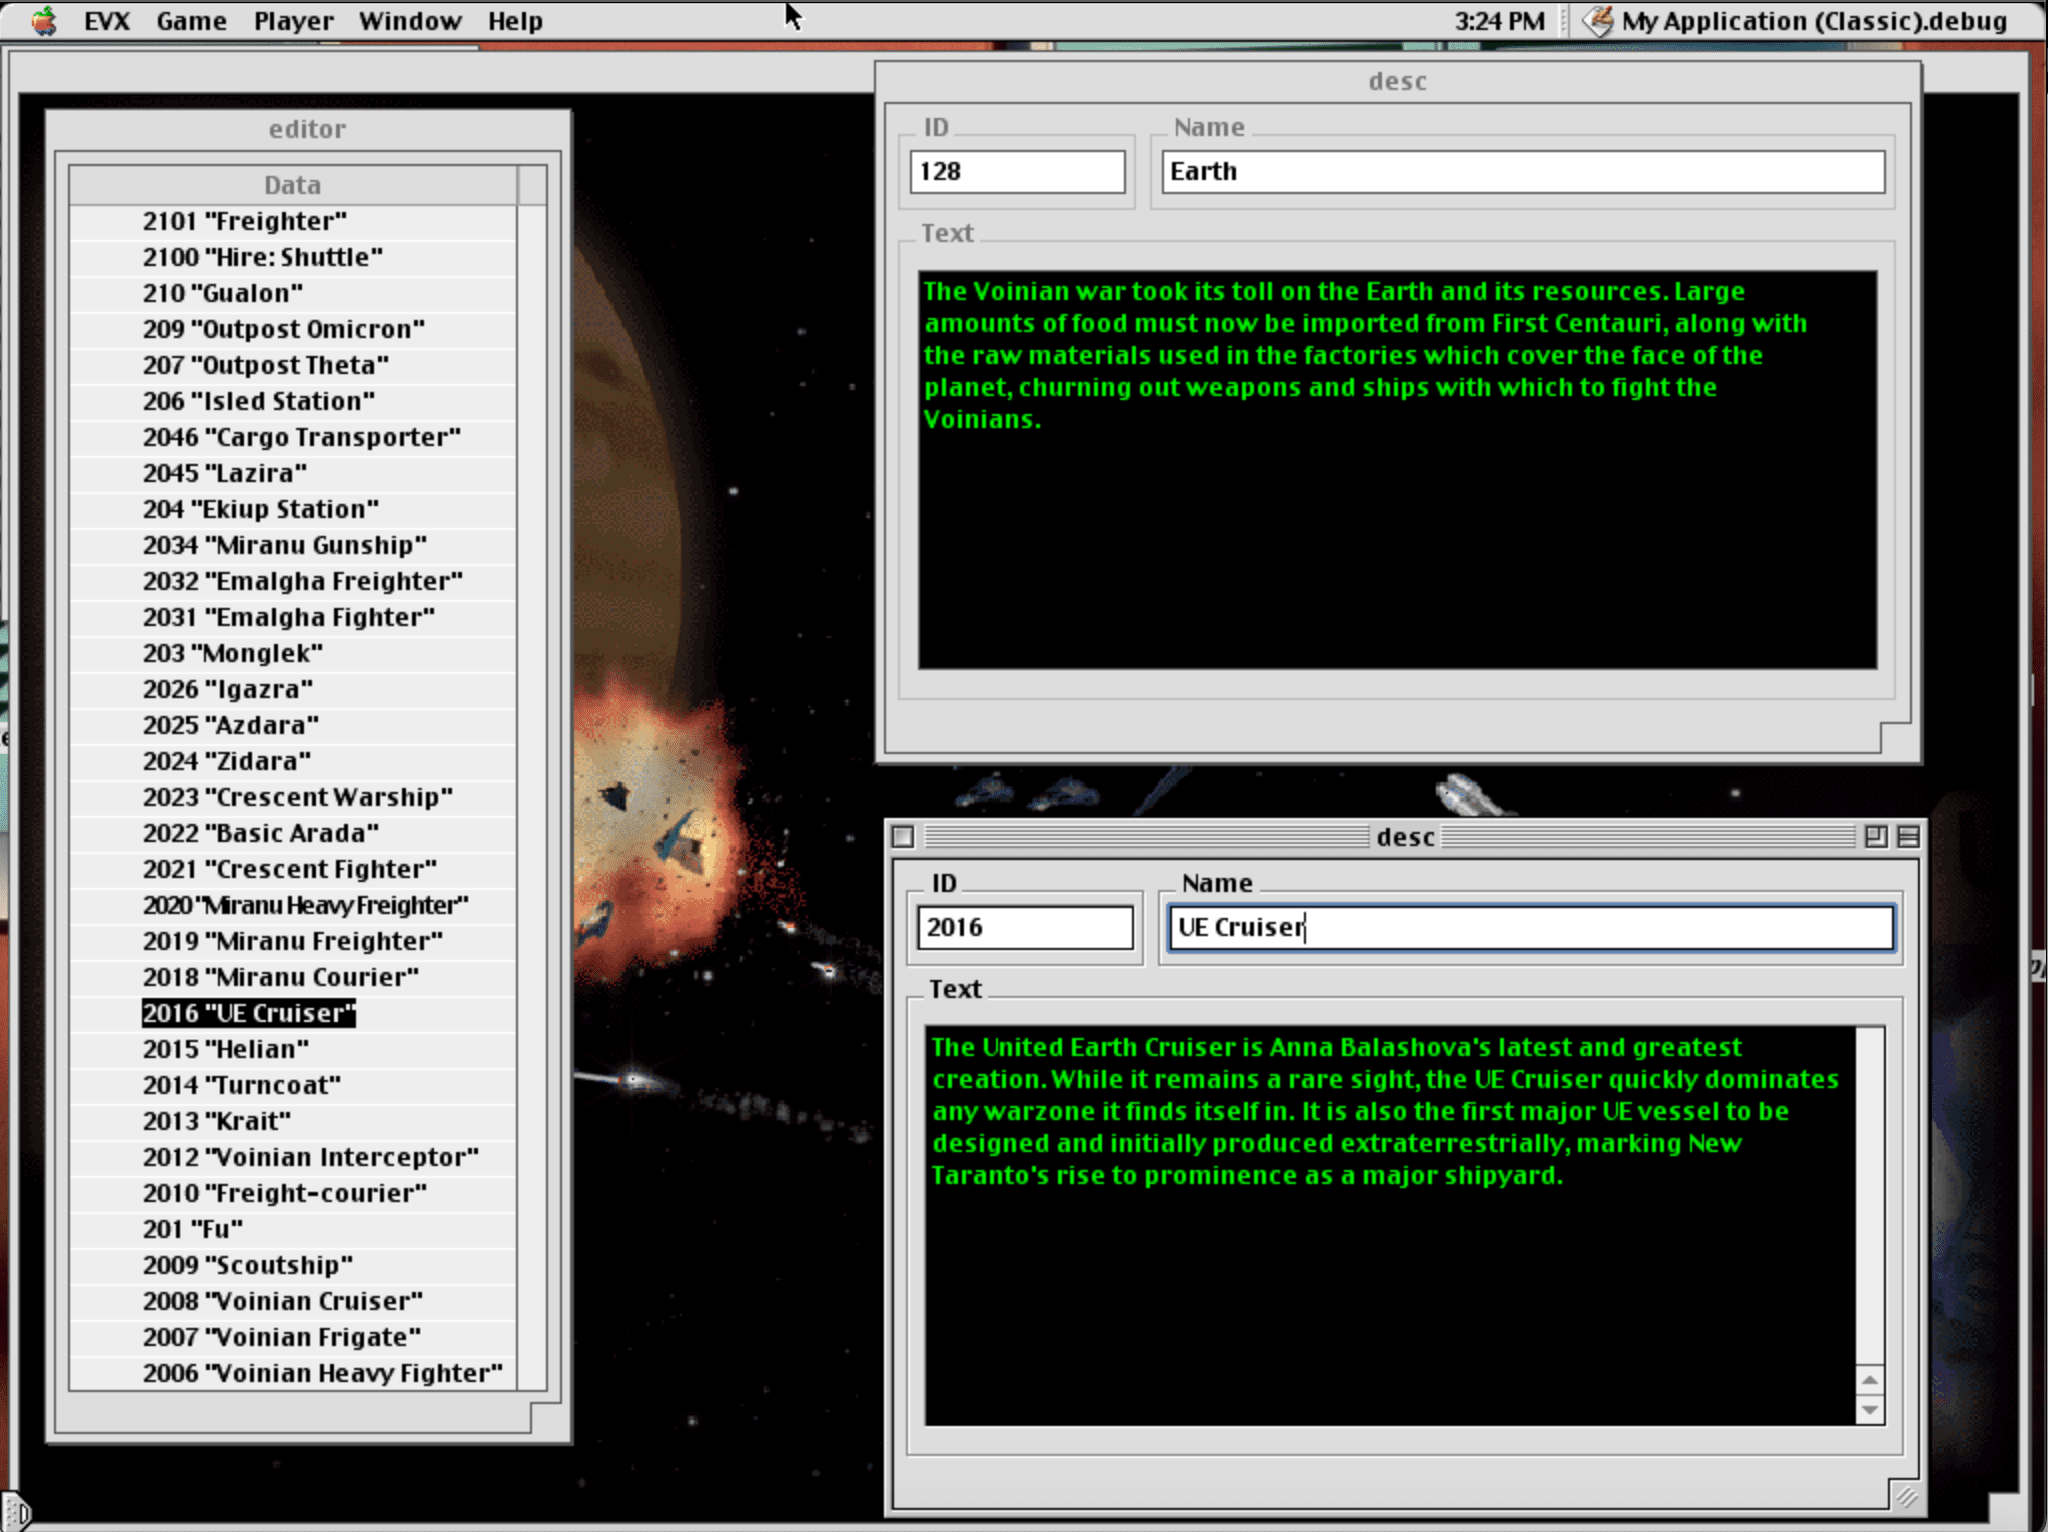The width and height of the screenshot is (2048, 1532).
Task: Click the Data column header in editor
Action: click(x=293, y=185)
